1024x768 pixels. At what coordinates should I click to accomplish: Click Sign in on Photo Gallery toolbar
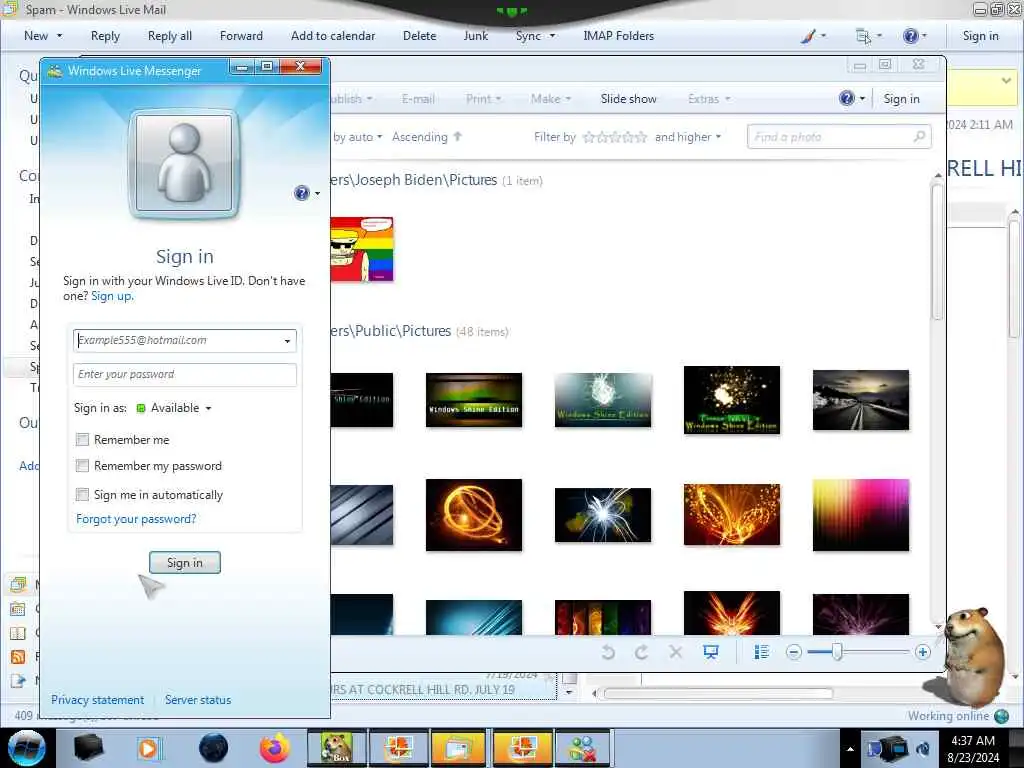click(901, 99)
